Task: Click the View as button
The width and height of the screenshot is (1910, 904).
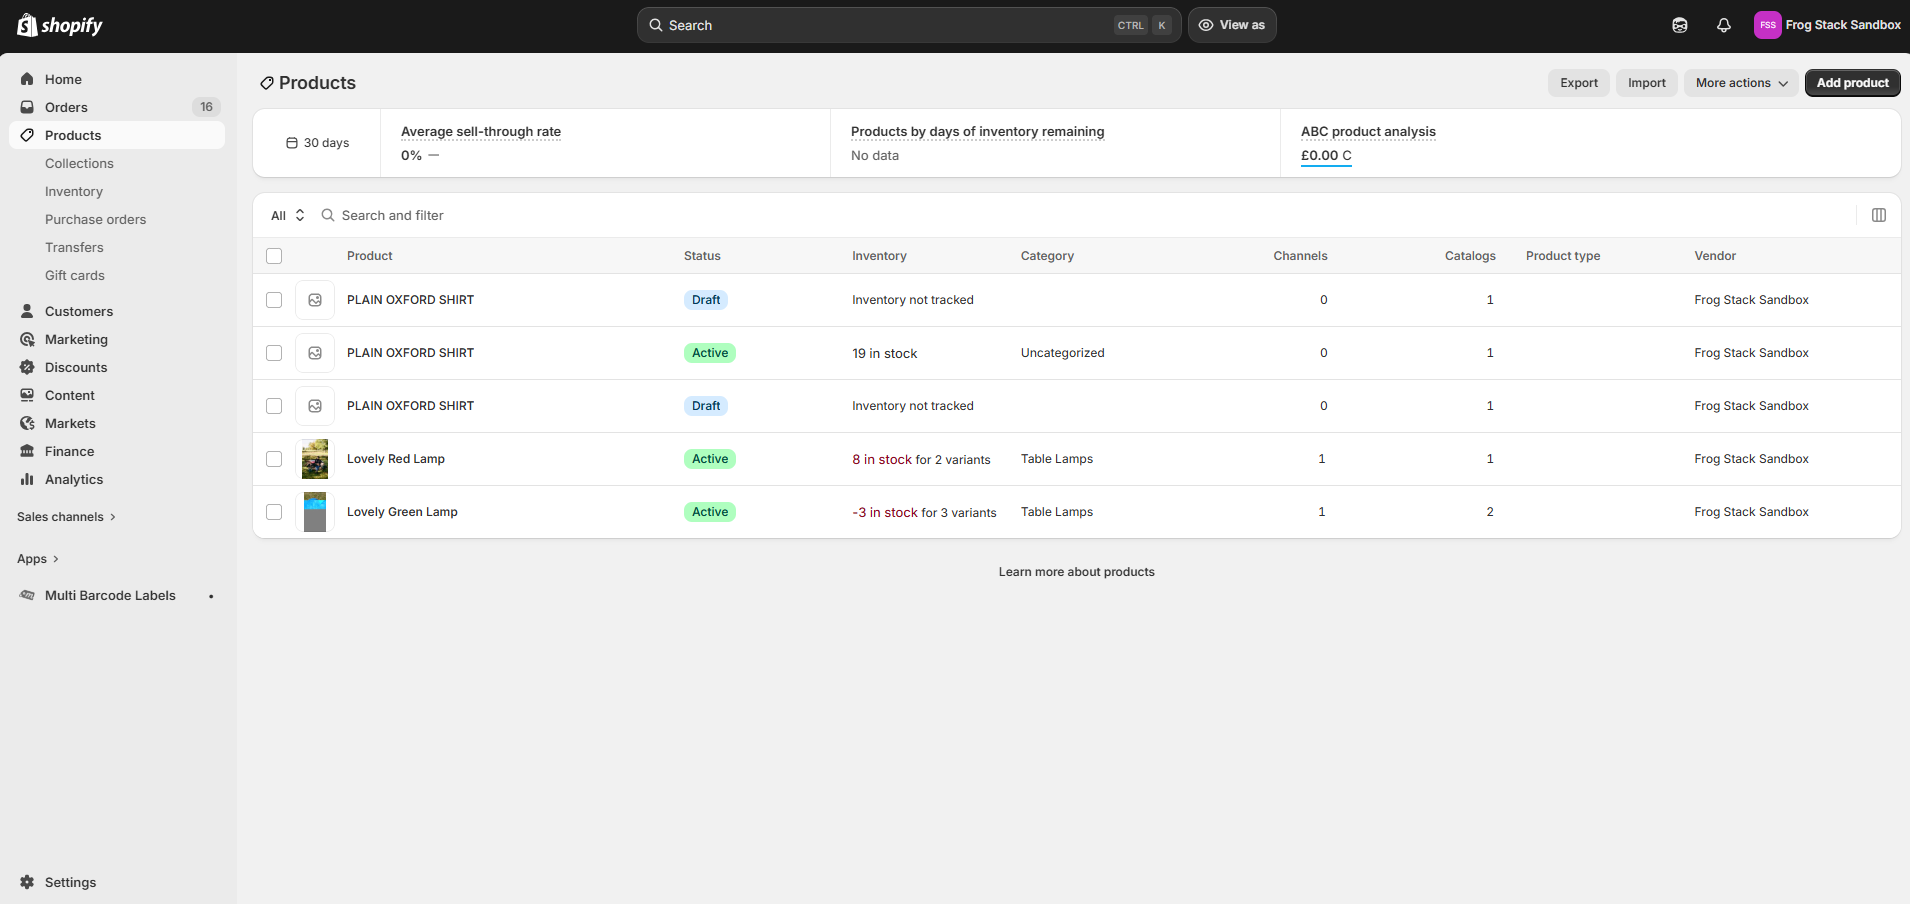Action: [x=1232, y=25]
